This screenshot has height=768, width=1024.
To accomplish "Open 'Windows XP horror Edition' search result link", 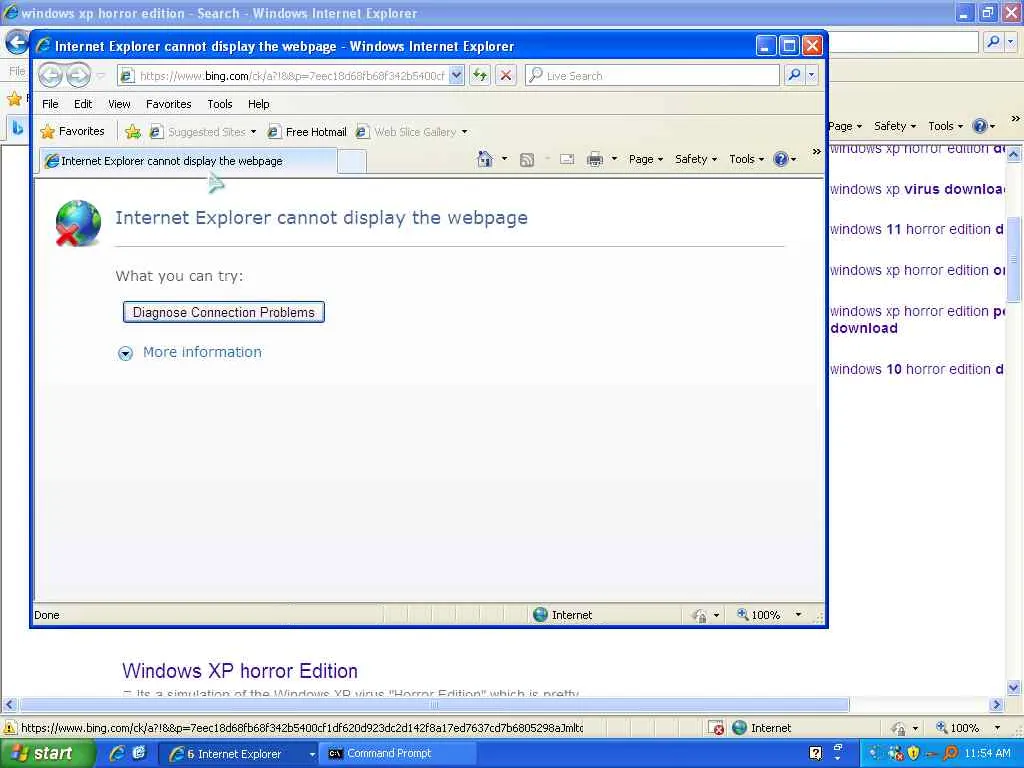I will pyautogui.click(x=240, y=671).
